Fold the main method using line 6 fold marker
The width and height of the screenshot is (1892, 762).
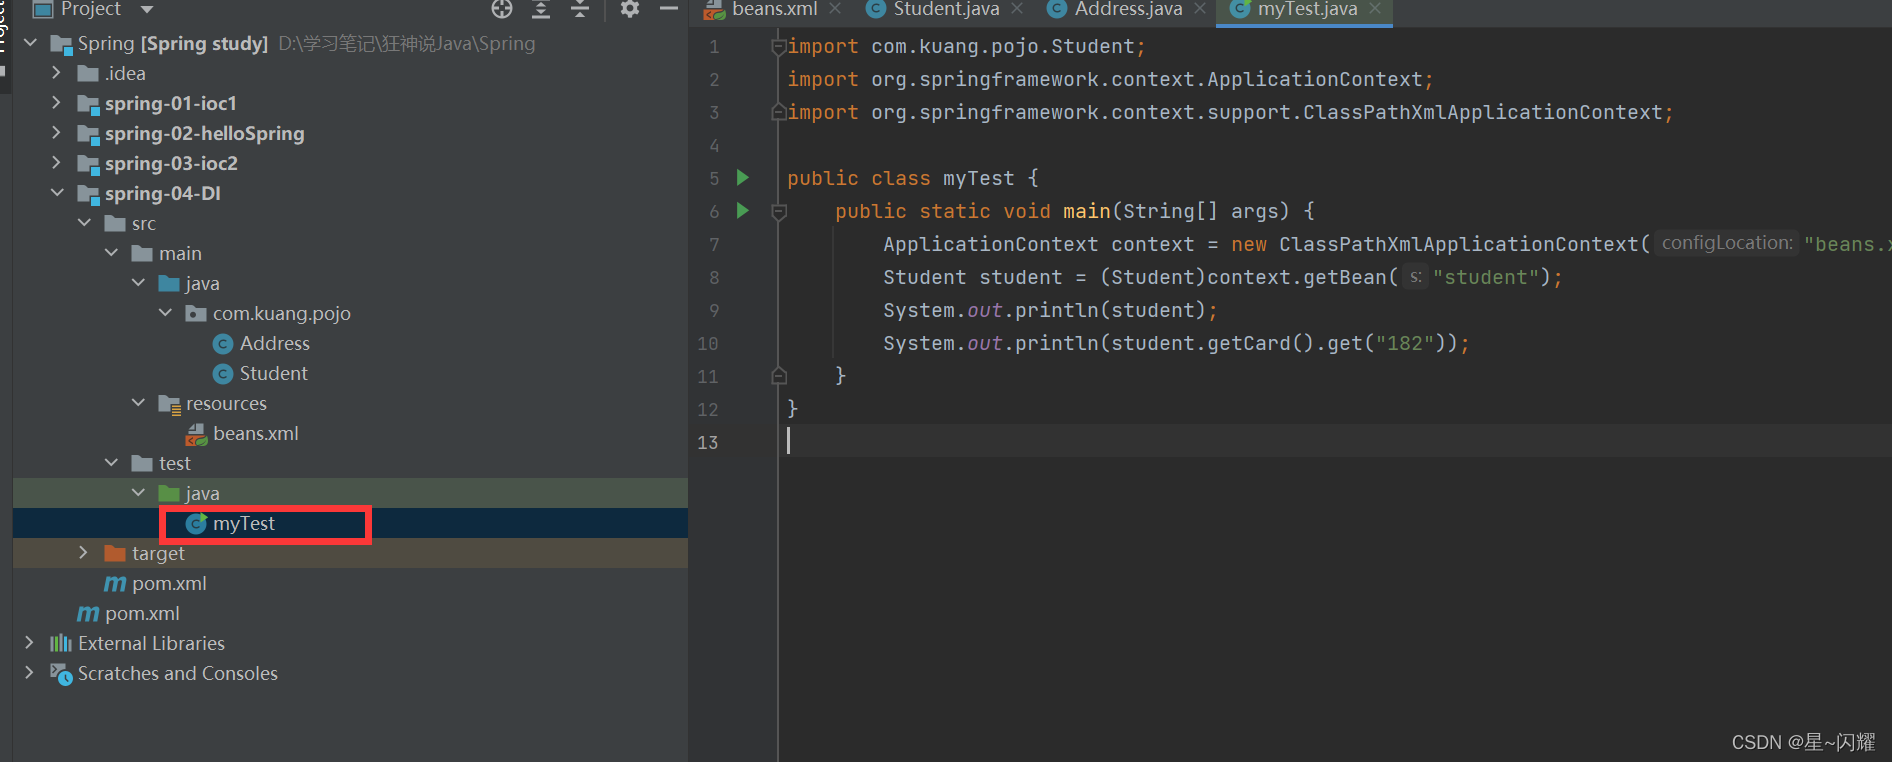[x=779, y=211]
